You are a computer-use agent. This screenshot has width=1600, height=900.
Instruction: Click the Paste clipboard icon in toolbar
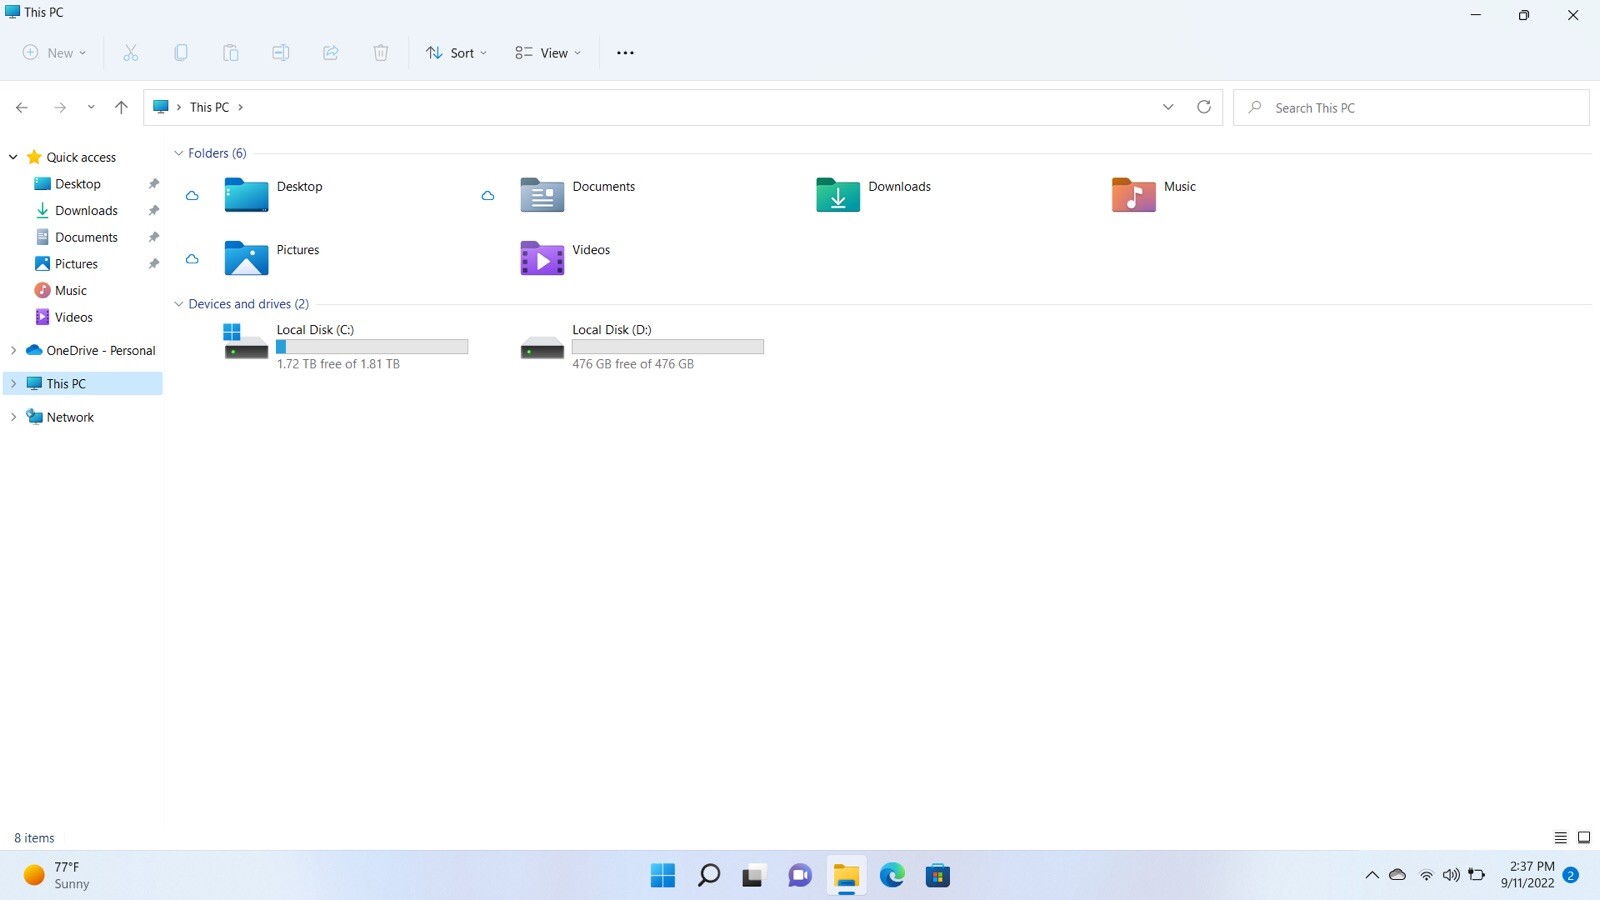(231, 53)
